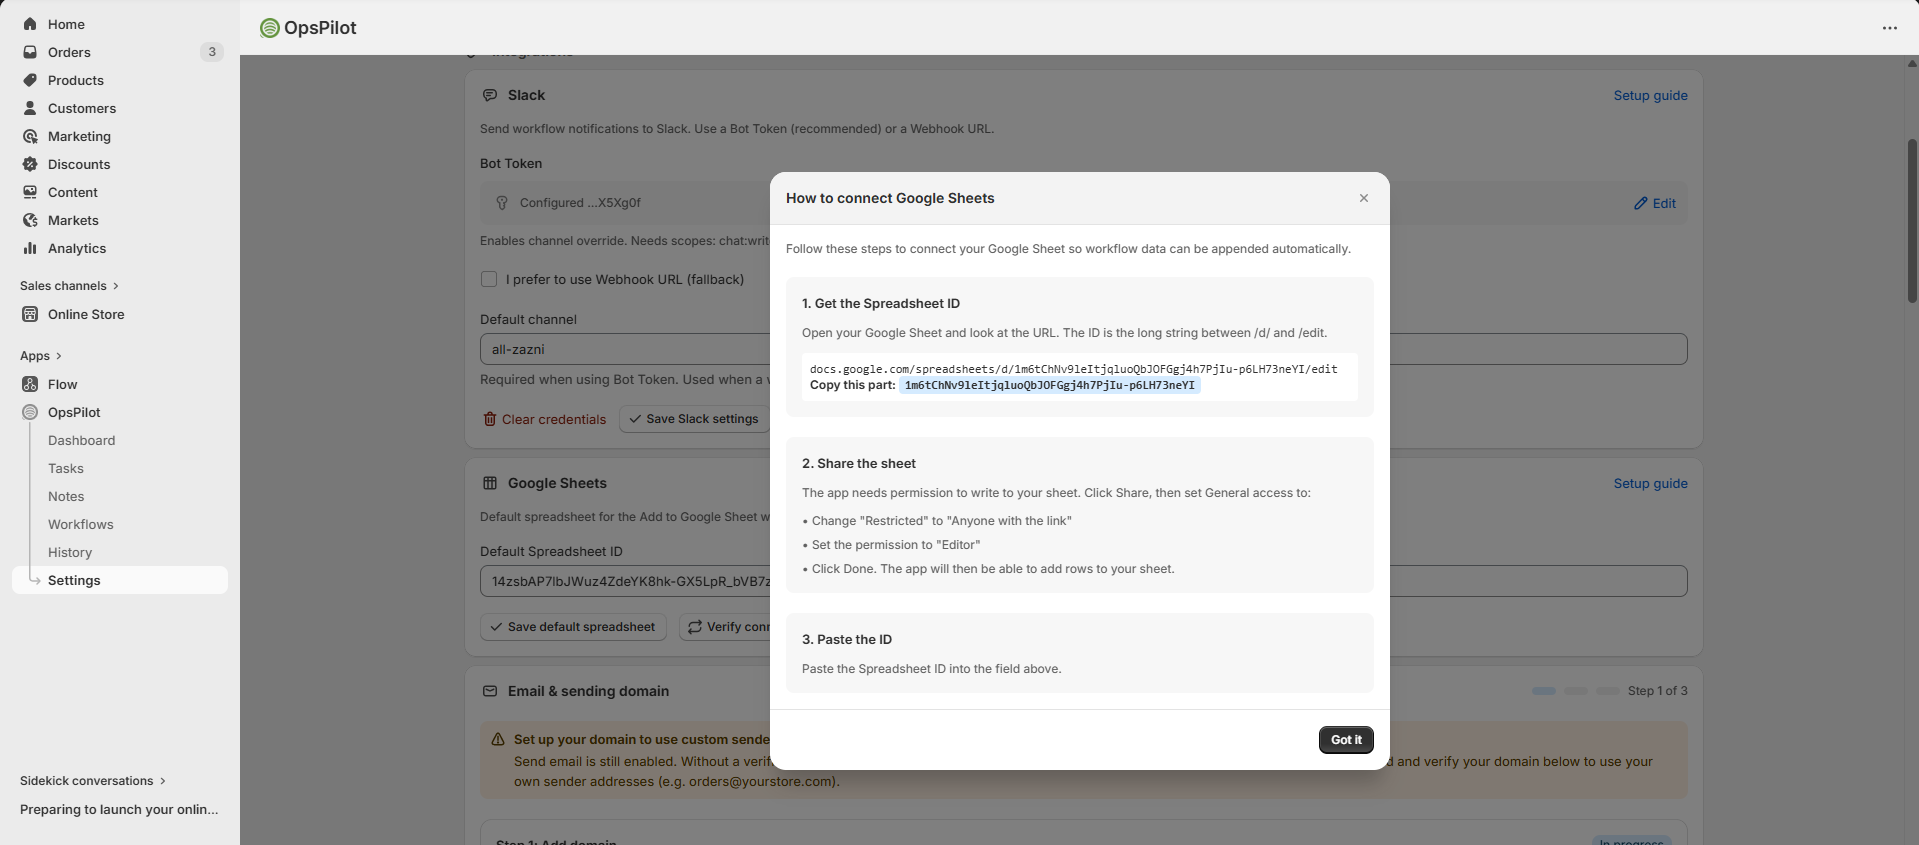This screenshot has width=1919, height=845.
Task: Open the Workflows menu item
Action: (x=80, y=524)
